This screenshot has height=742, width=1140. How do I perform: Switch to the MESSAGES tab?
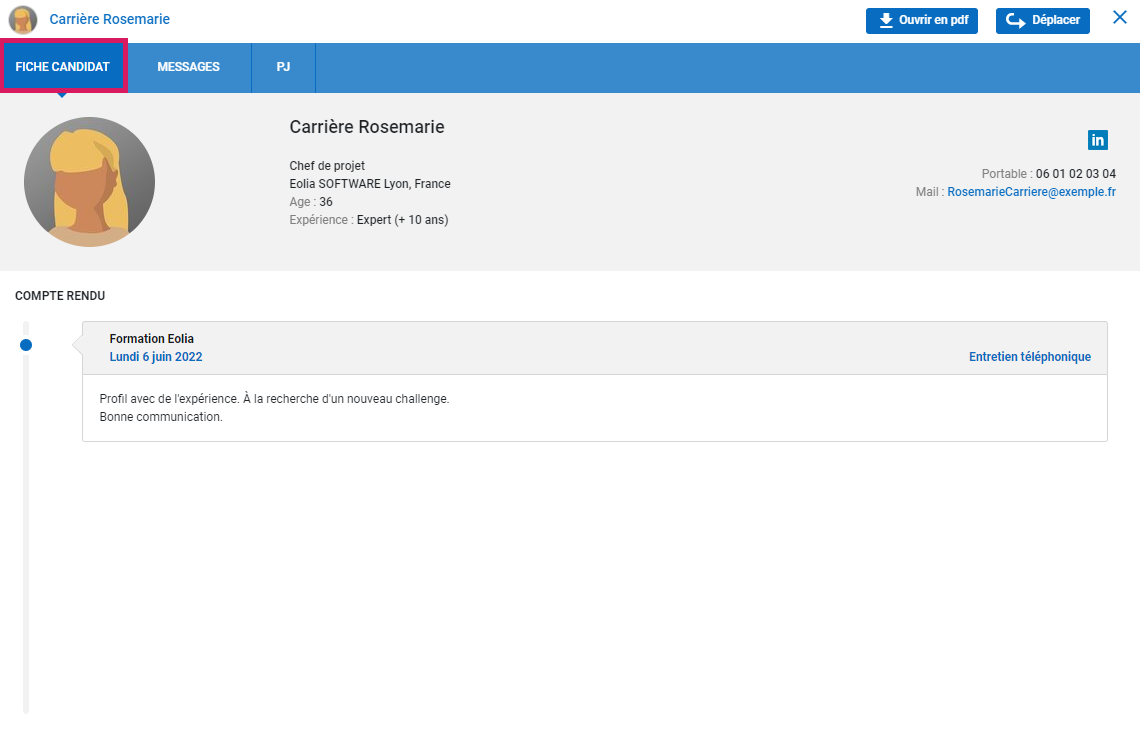click(x=188, y=67)
